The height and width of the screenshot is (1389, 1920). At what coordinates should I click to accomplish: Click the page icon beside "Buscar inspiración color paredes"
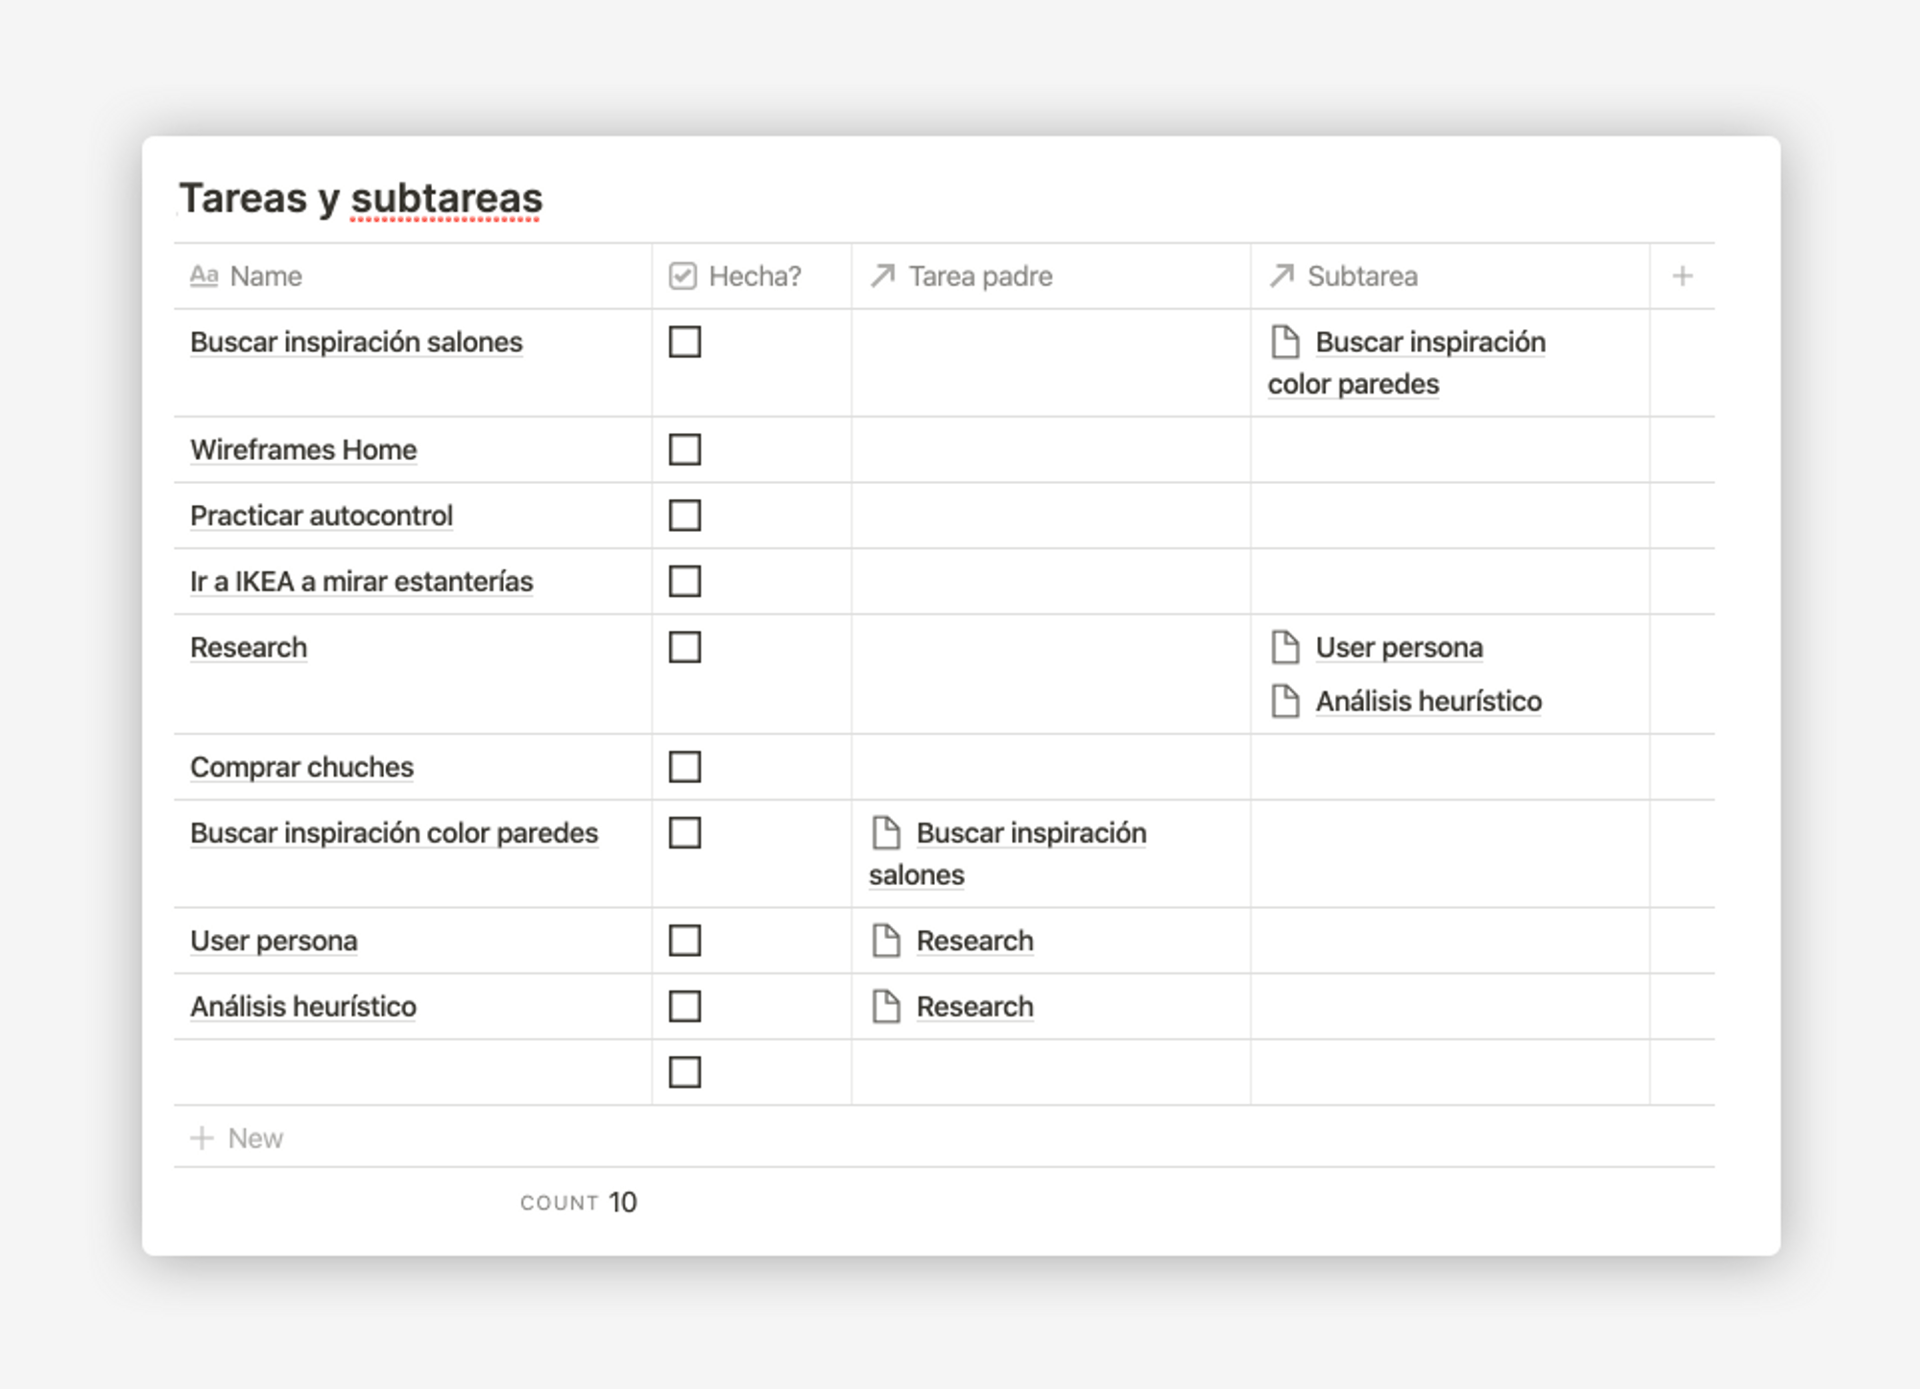click(x=1285, y=342)
